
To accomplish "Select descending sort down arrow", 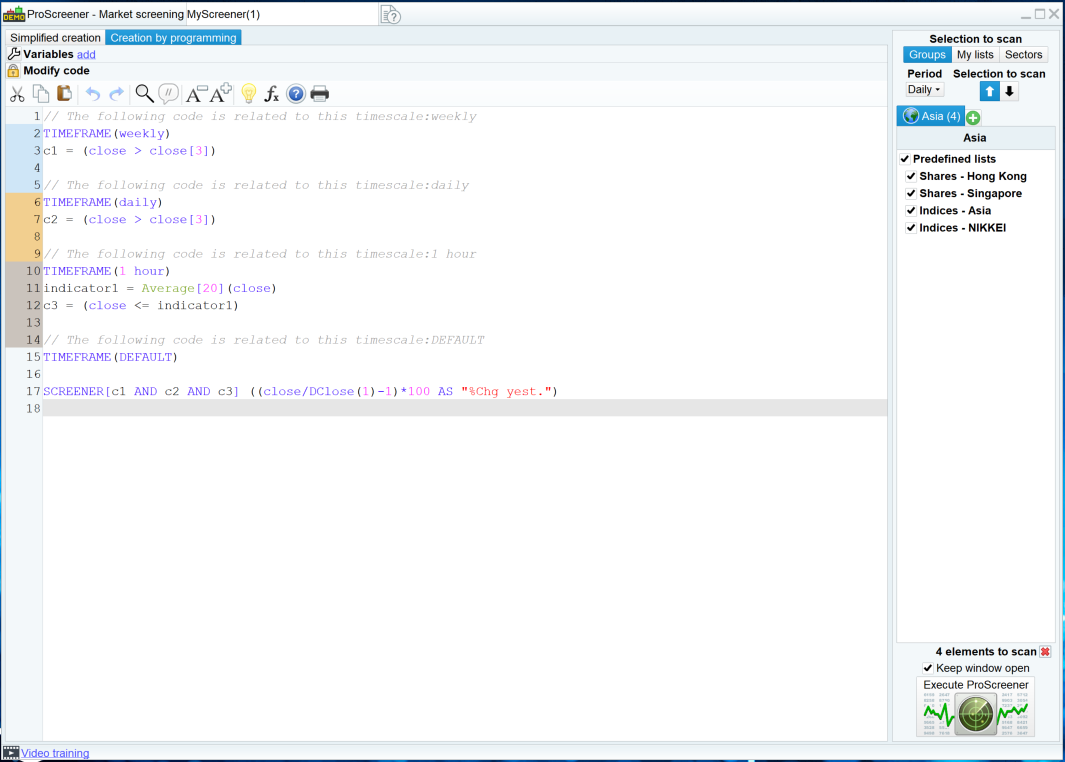I will tap(1010, 92).
